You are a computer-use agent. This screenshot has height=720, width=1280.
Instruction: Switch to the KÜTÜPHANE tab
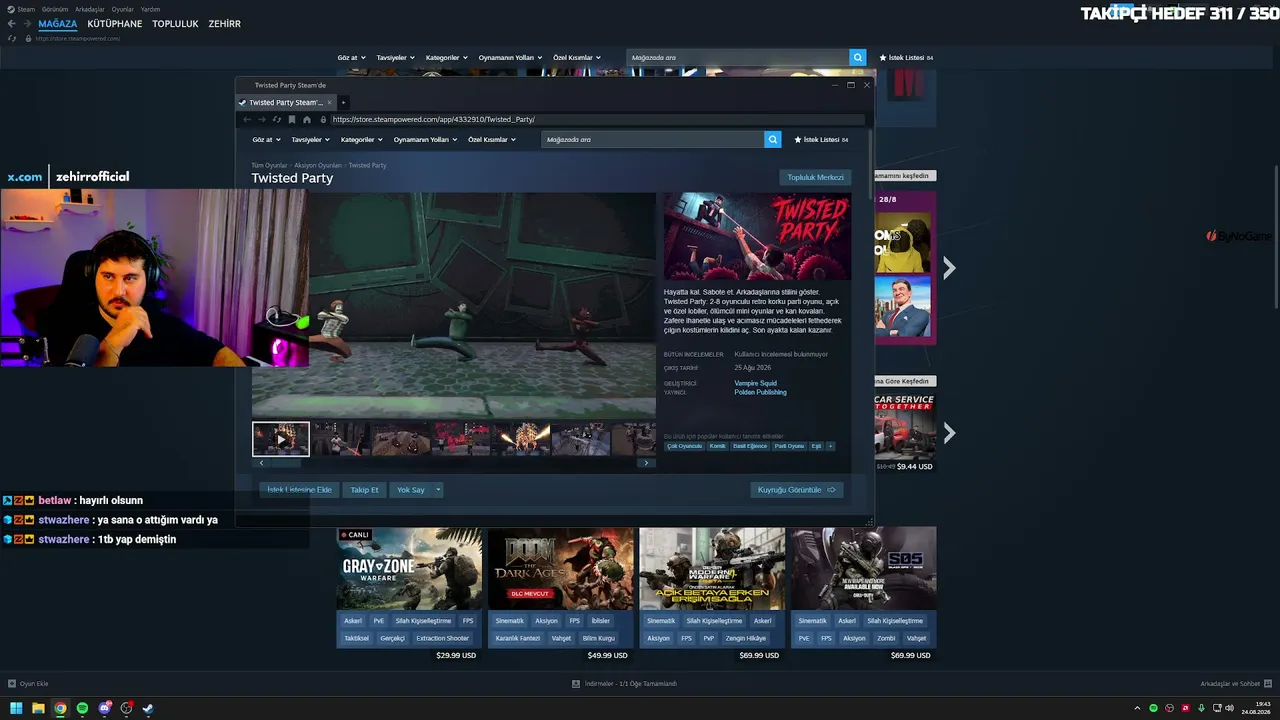(115, 24)
